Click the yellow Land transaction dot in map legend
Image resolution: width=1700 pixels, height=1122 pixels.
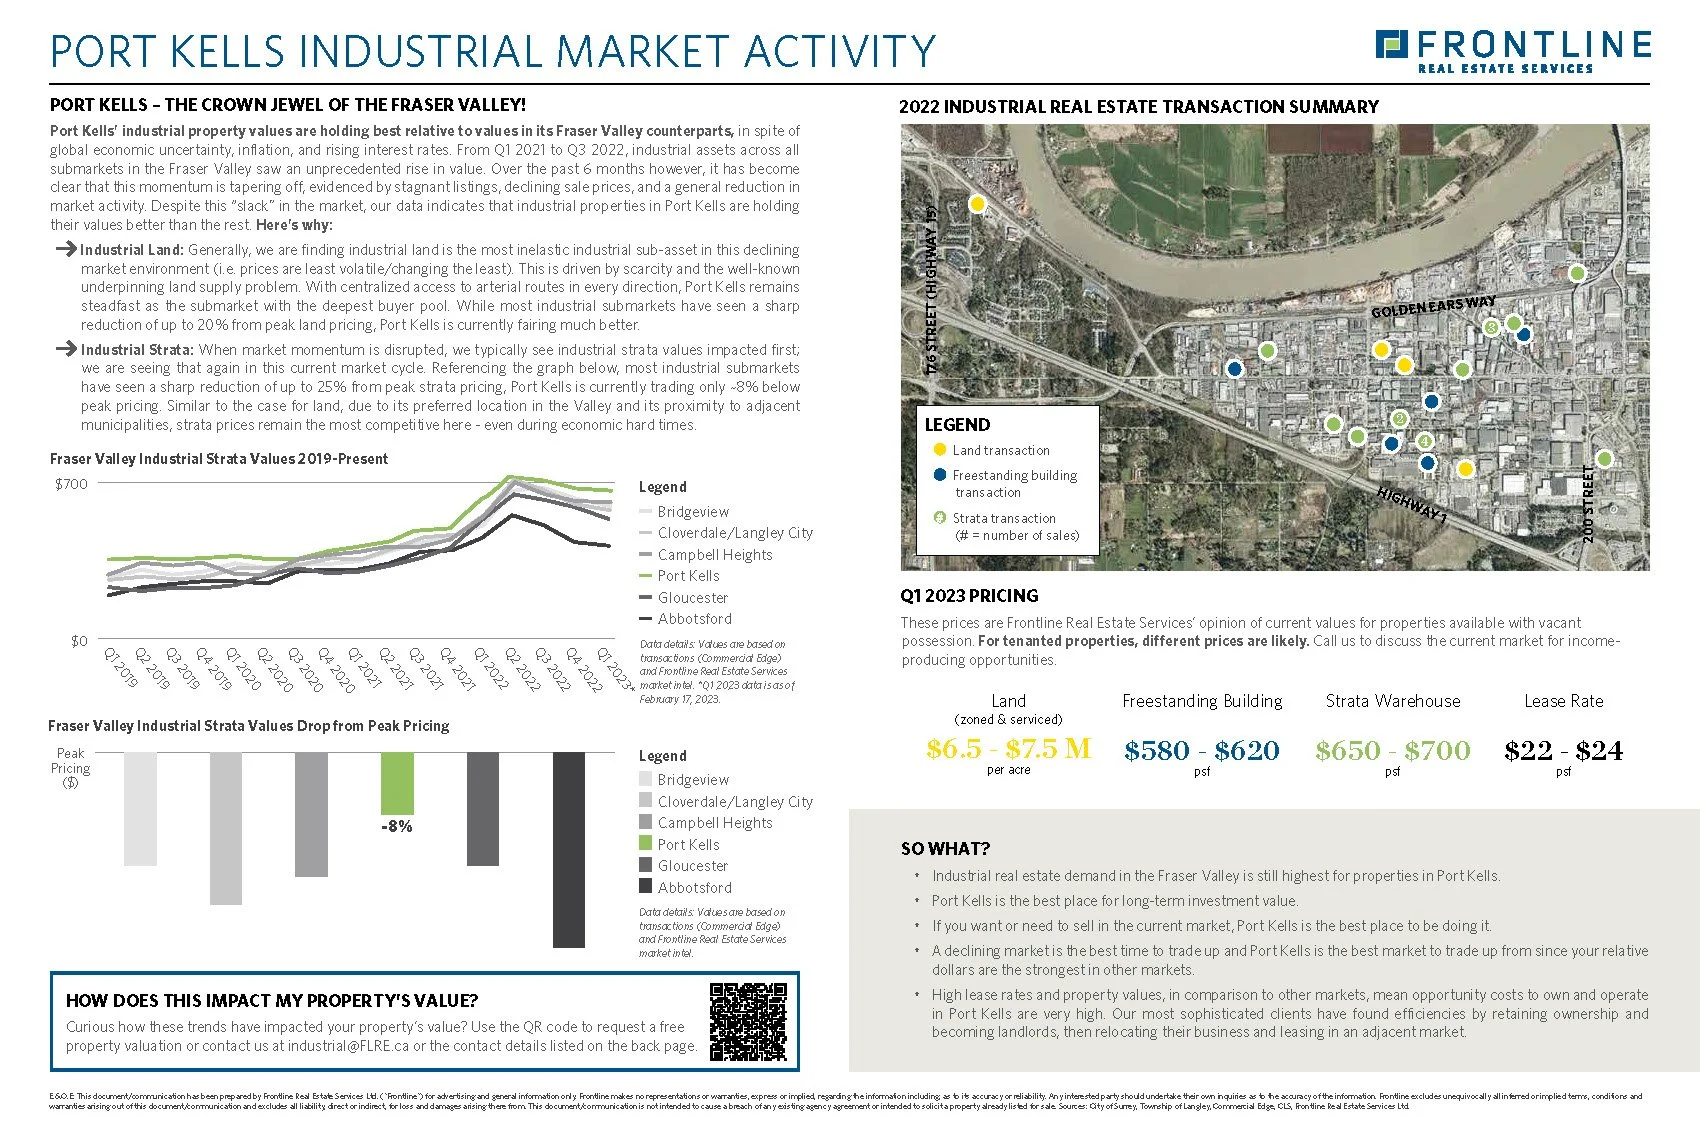coord(939,450)
